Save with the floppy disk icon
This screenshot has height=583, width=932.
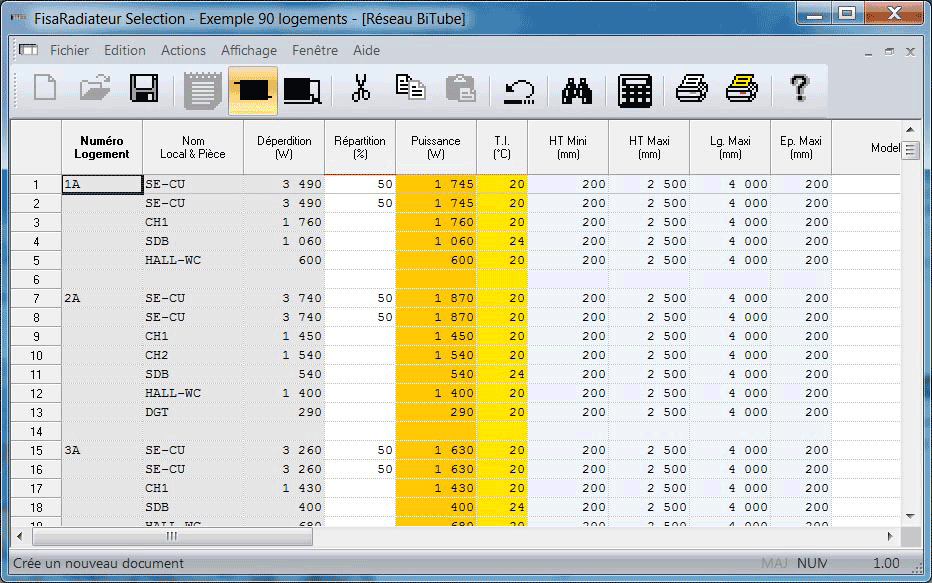tap(145, 89)
